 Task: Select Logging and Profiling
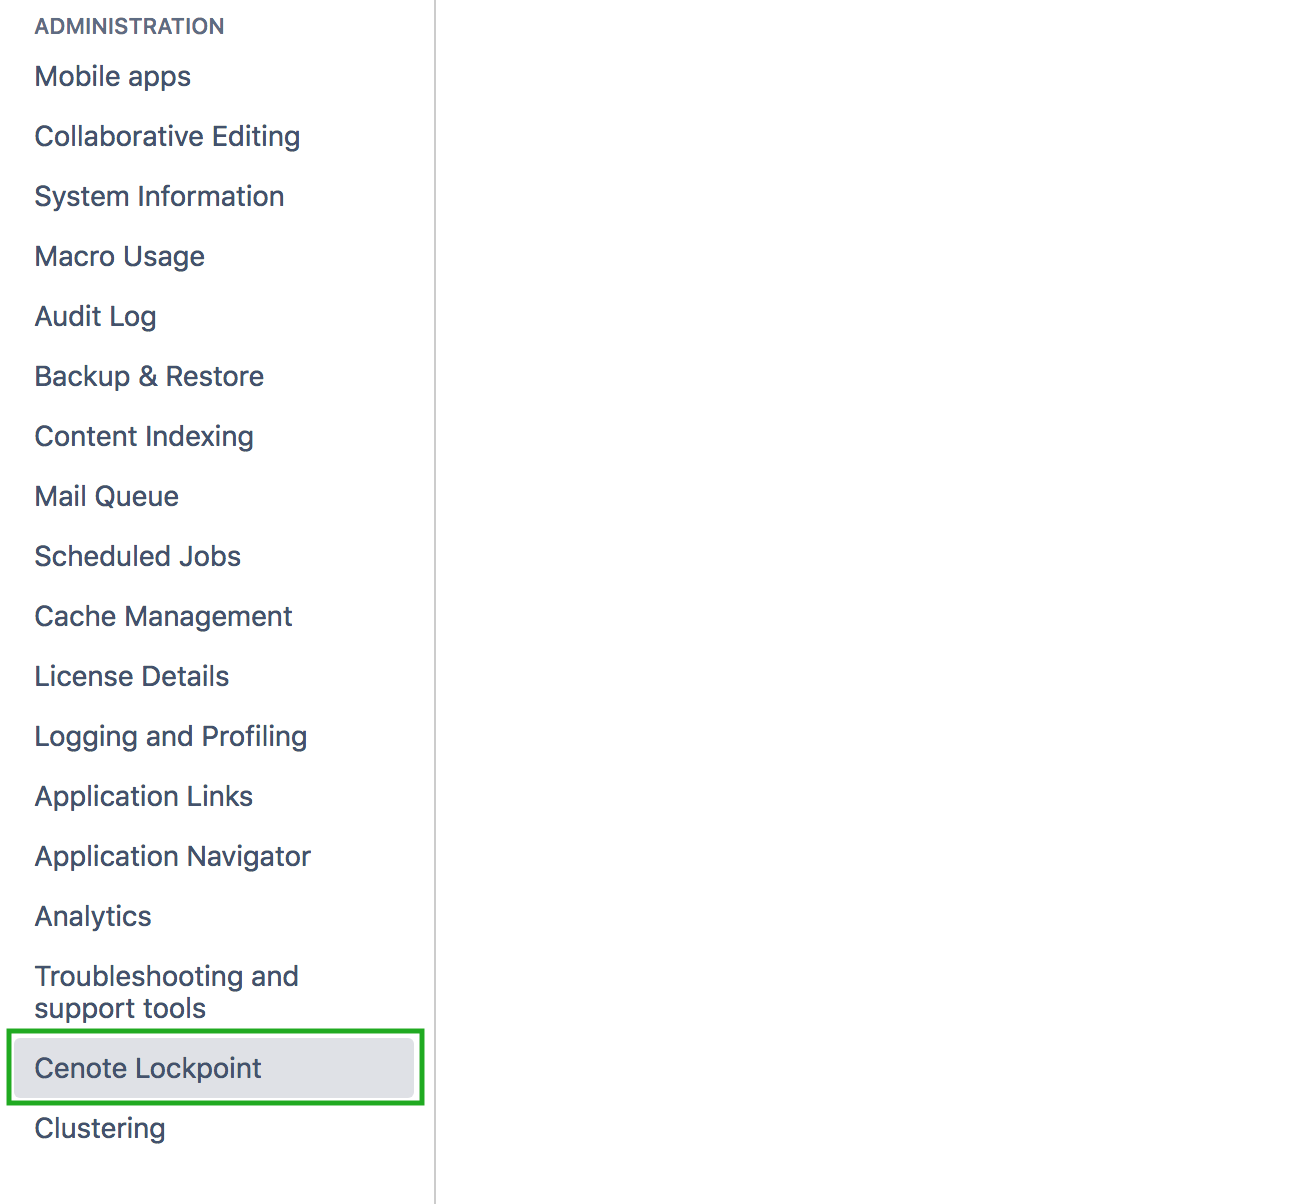click(170, 737)
